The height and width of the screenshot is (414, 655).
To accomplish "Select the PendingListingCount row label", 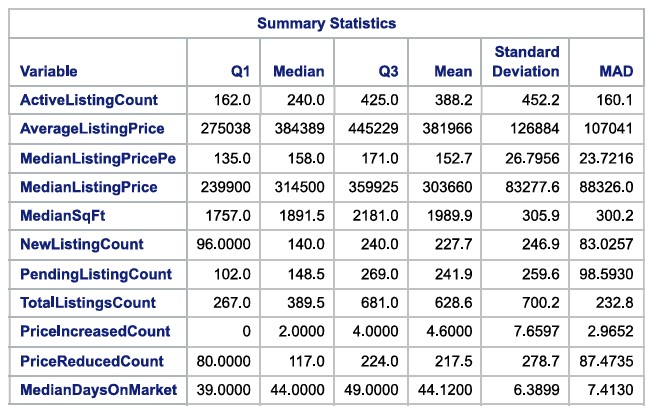I will (x=96, y=273).
